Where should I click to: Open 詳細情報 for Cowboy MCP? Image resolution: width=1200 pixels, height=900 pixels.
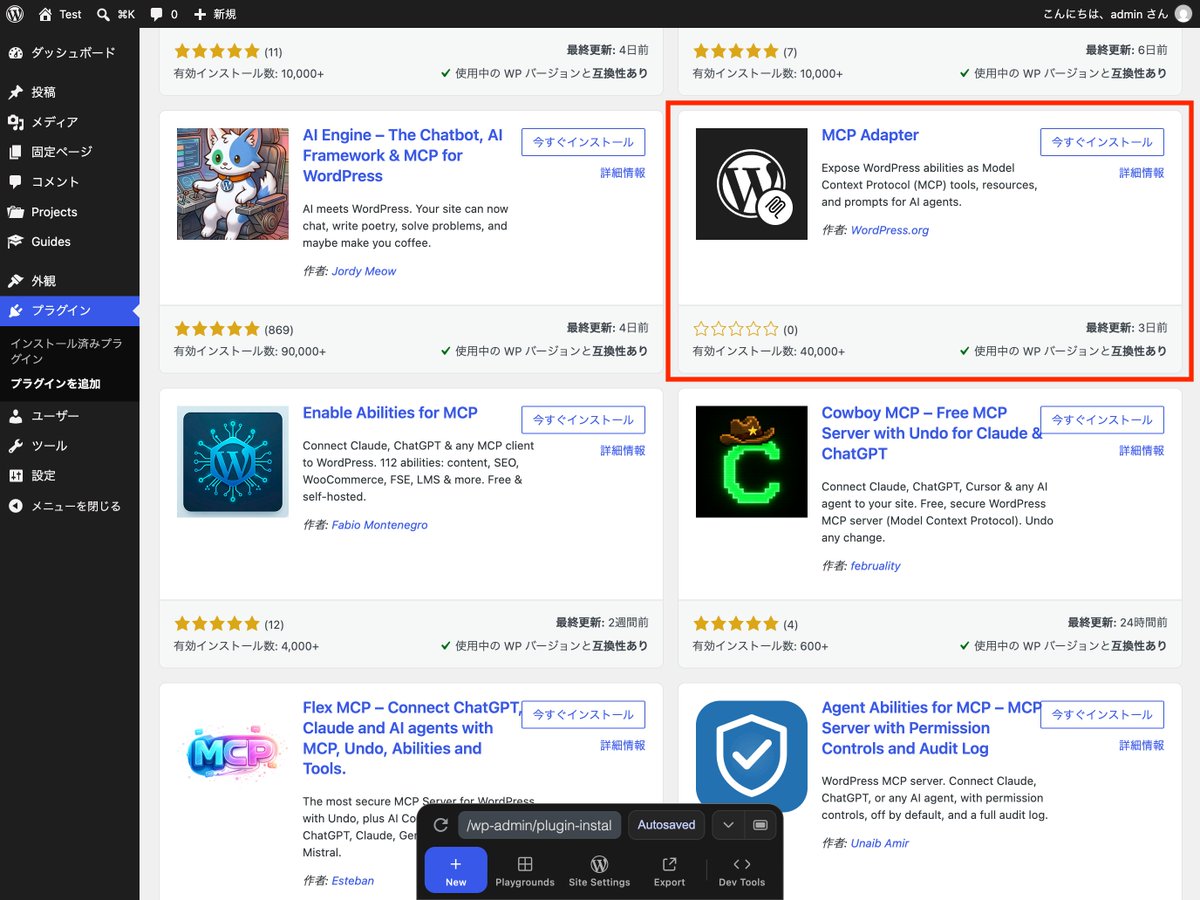coord(1142,451)
